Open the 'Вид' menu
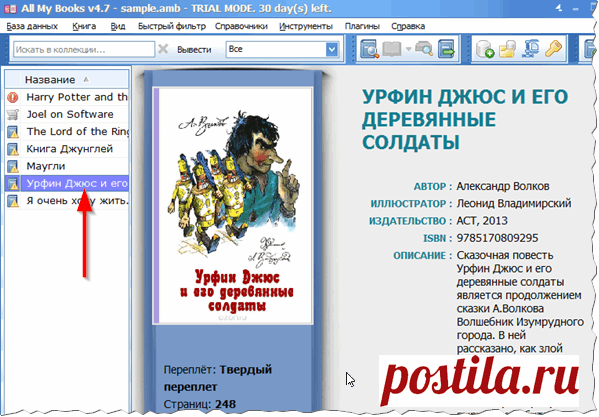Screen dimensions: 599x417 click(x=118, y=26)
